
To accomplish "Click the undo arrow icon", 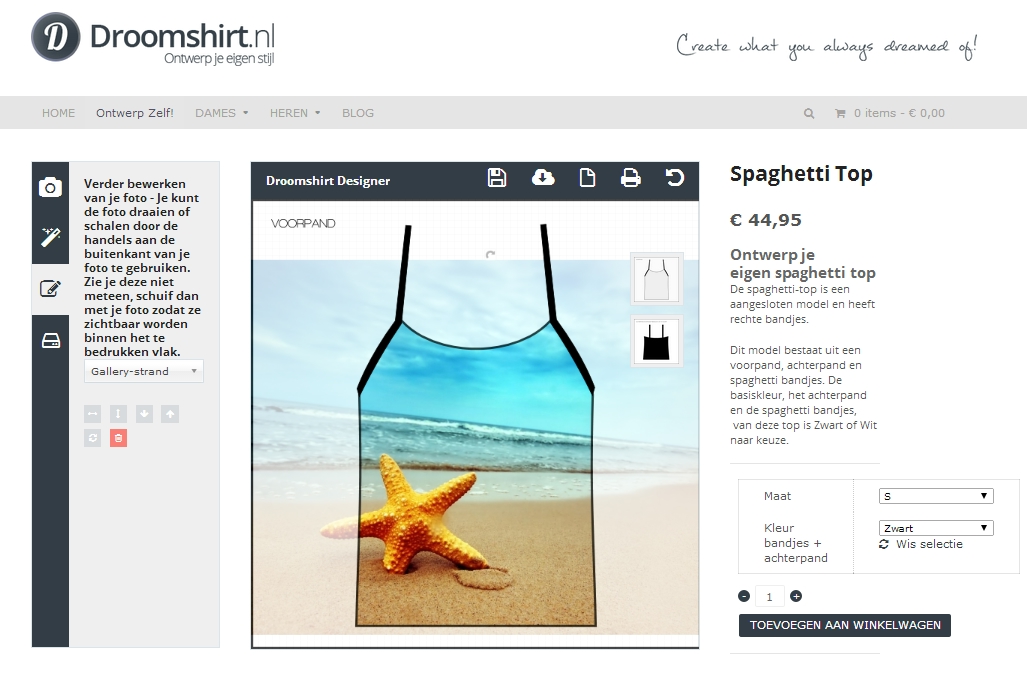I will point(675,178).
